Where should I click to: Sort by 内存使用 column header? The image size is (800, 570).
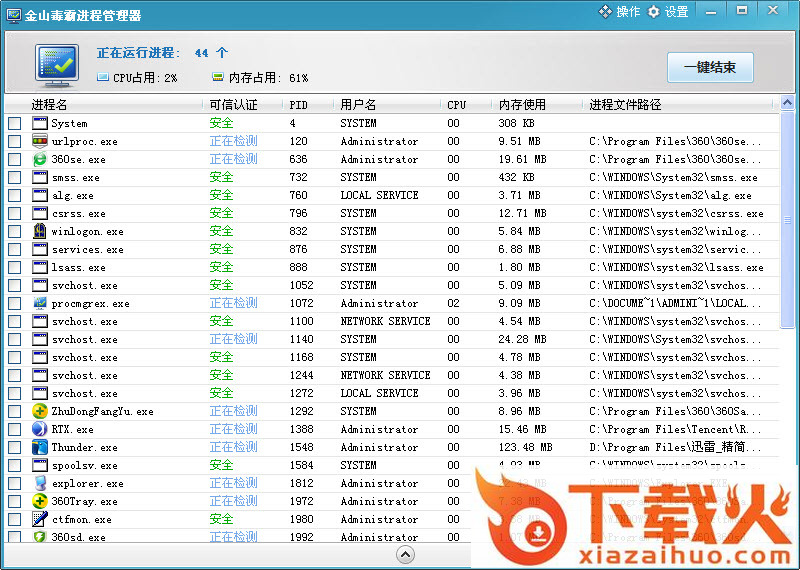537,105
